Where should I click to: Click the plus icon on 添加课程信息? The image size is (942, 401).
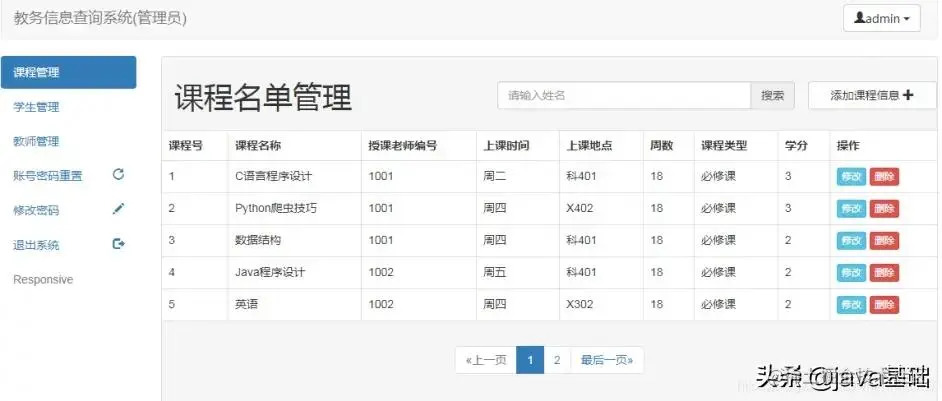point(908,95)
